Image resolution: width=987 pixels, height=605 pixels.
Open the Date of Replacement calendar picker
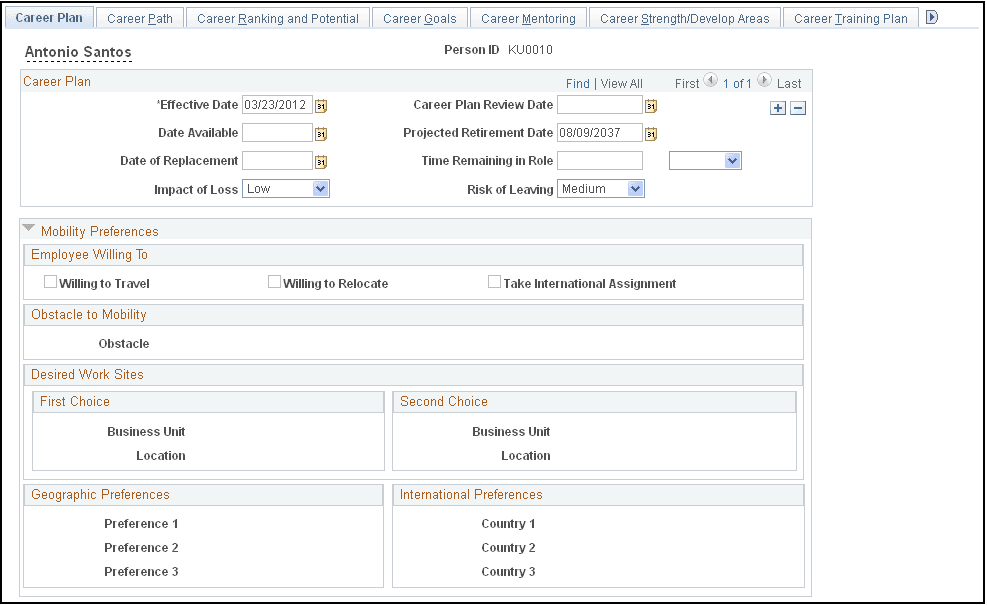pos(321,160)
